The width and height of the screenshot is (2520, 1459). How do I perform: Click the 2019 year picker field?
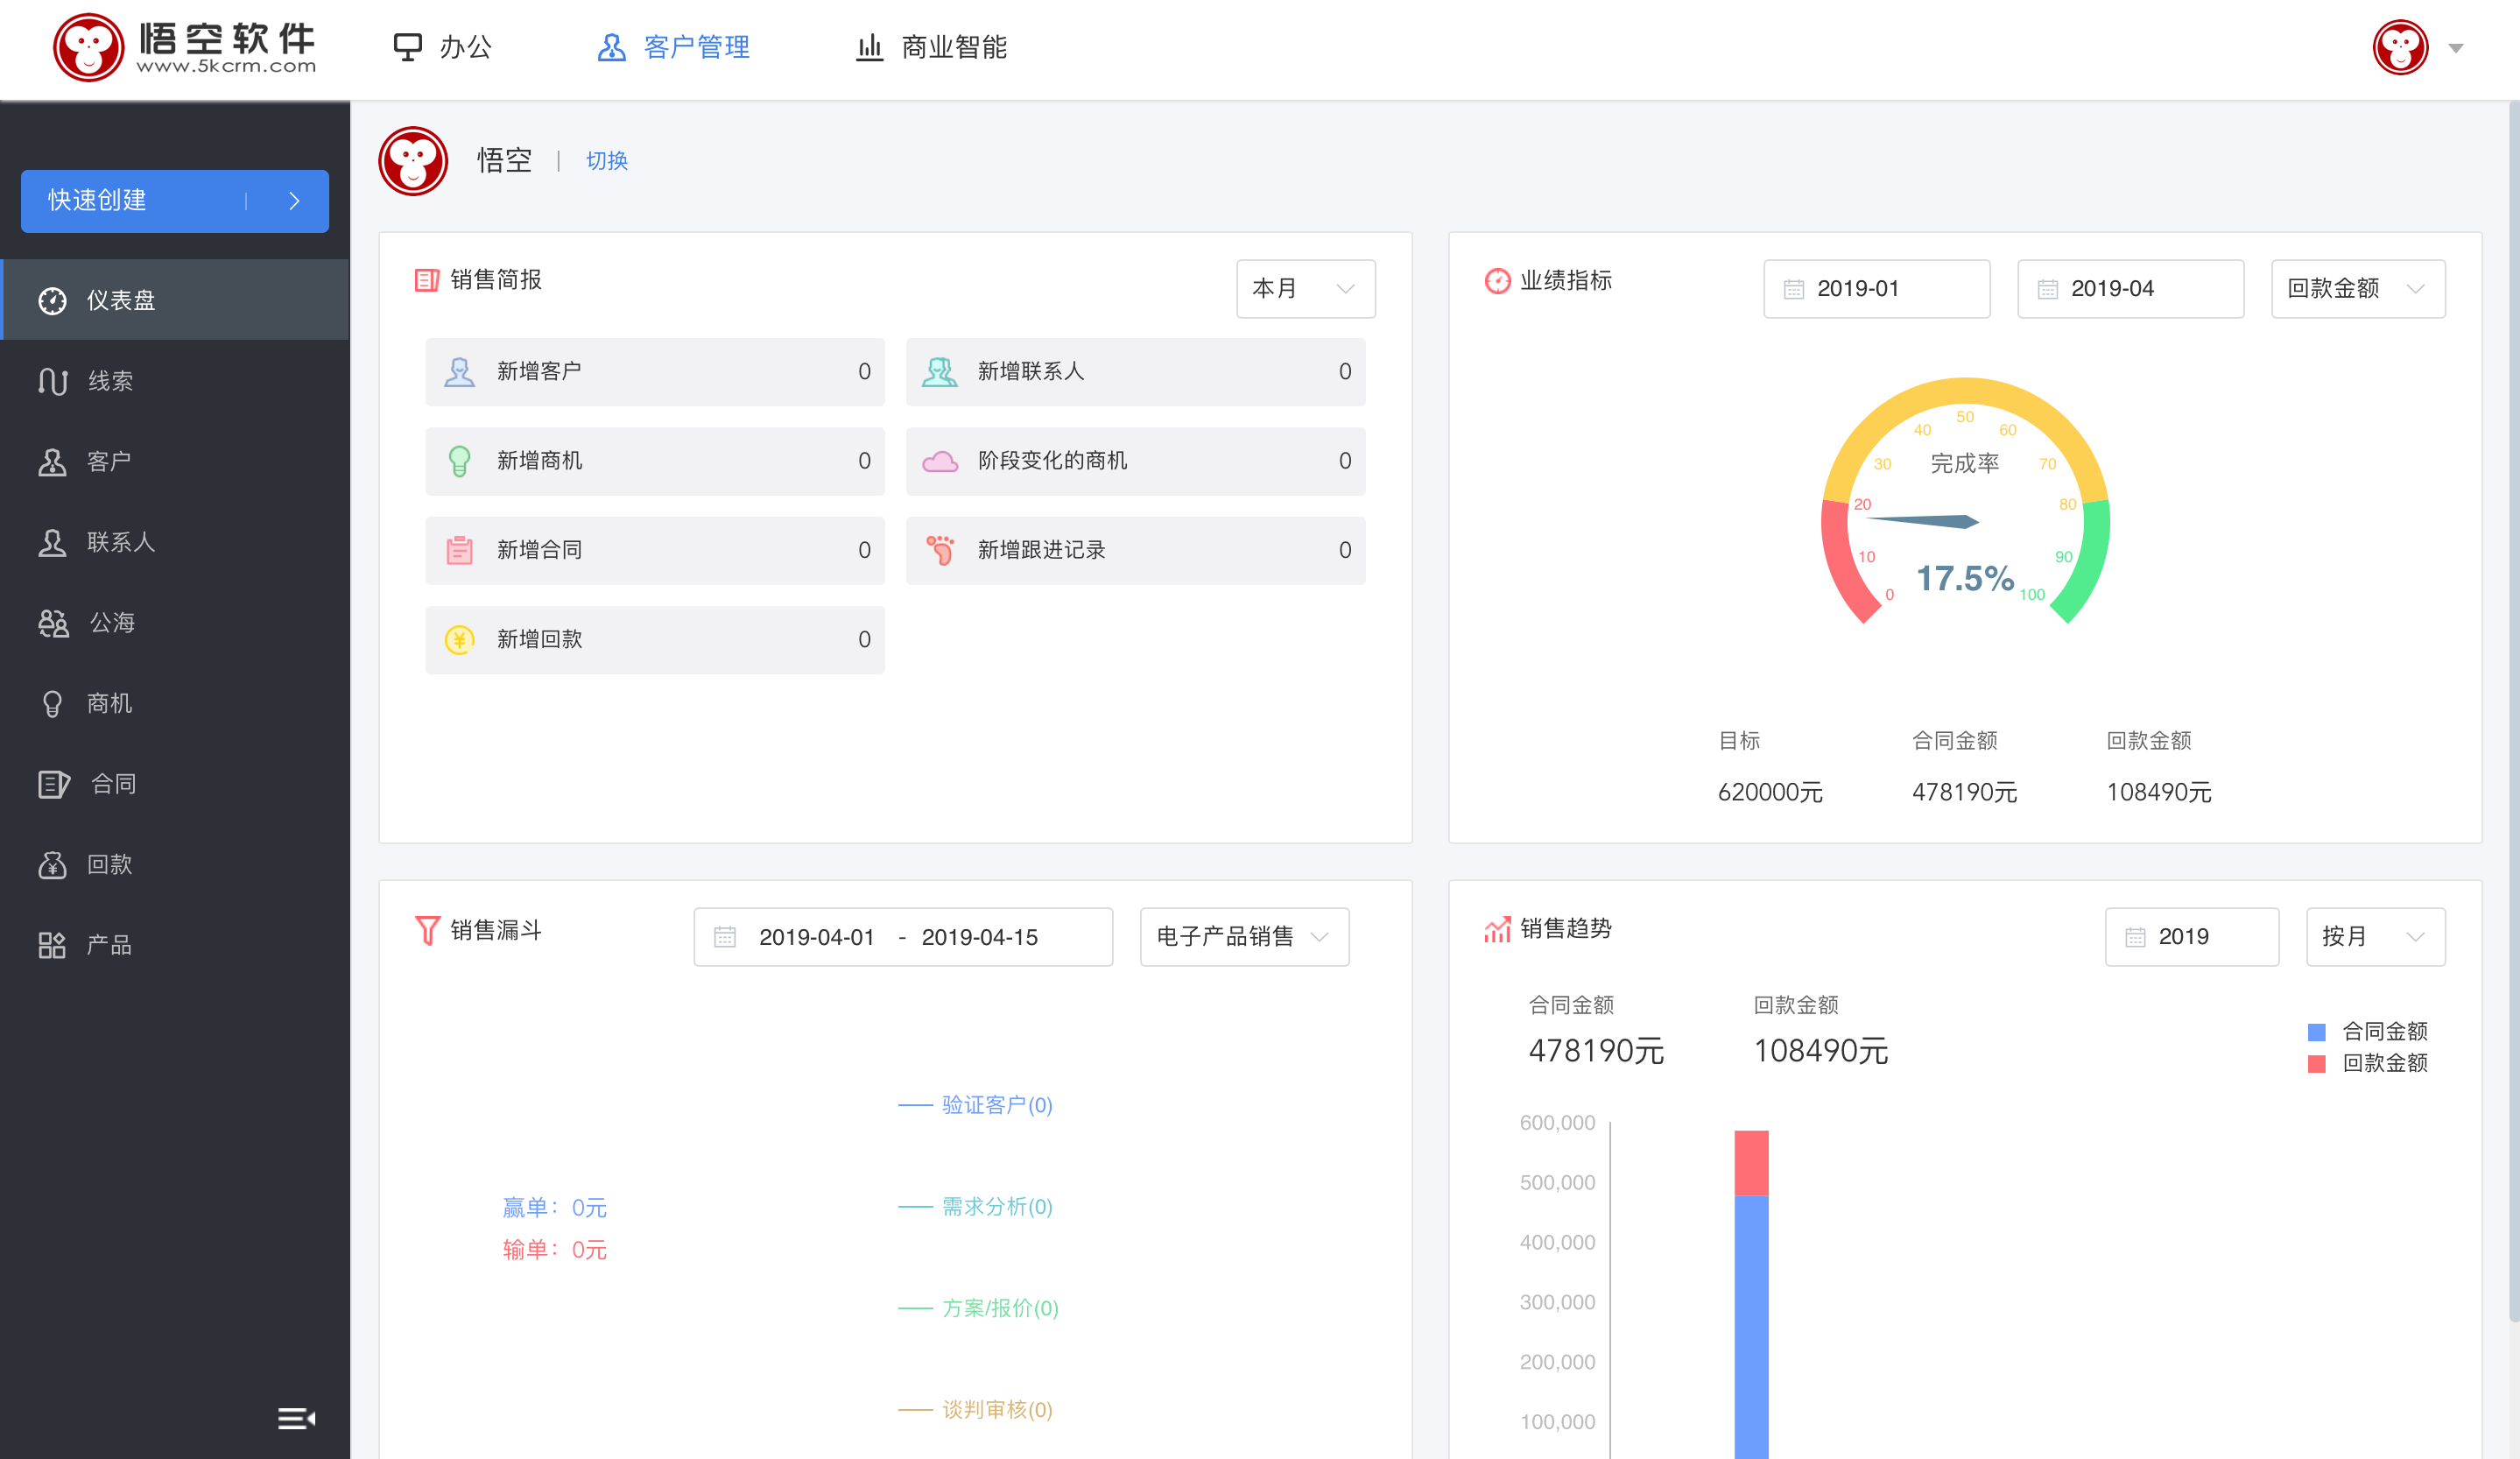pos(2192,937)
